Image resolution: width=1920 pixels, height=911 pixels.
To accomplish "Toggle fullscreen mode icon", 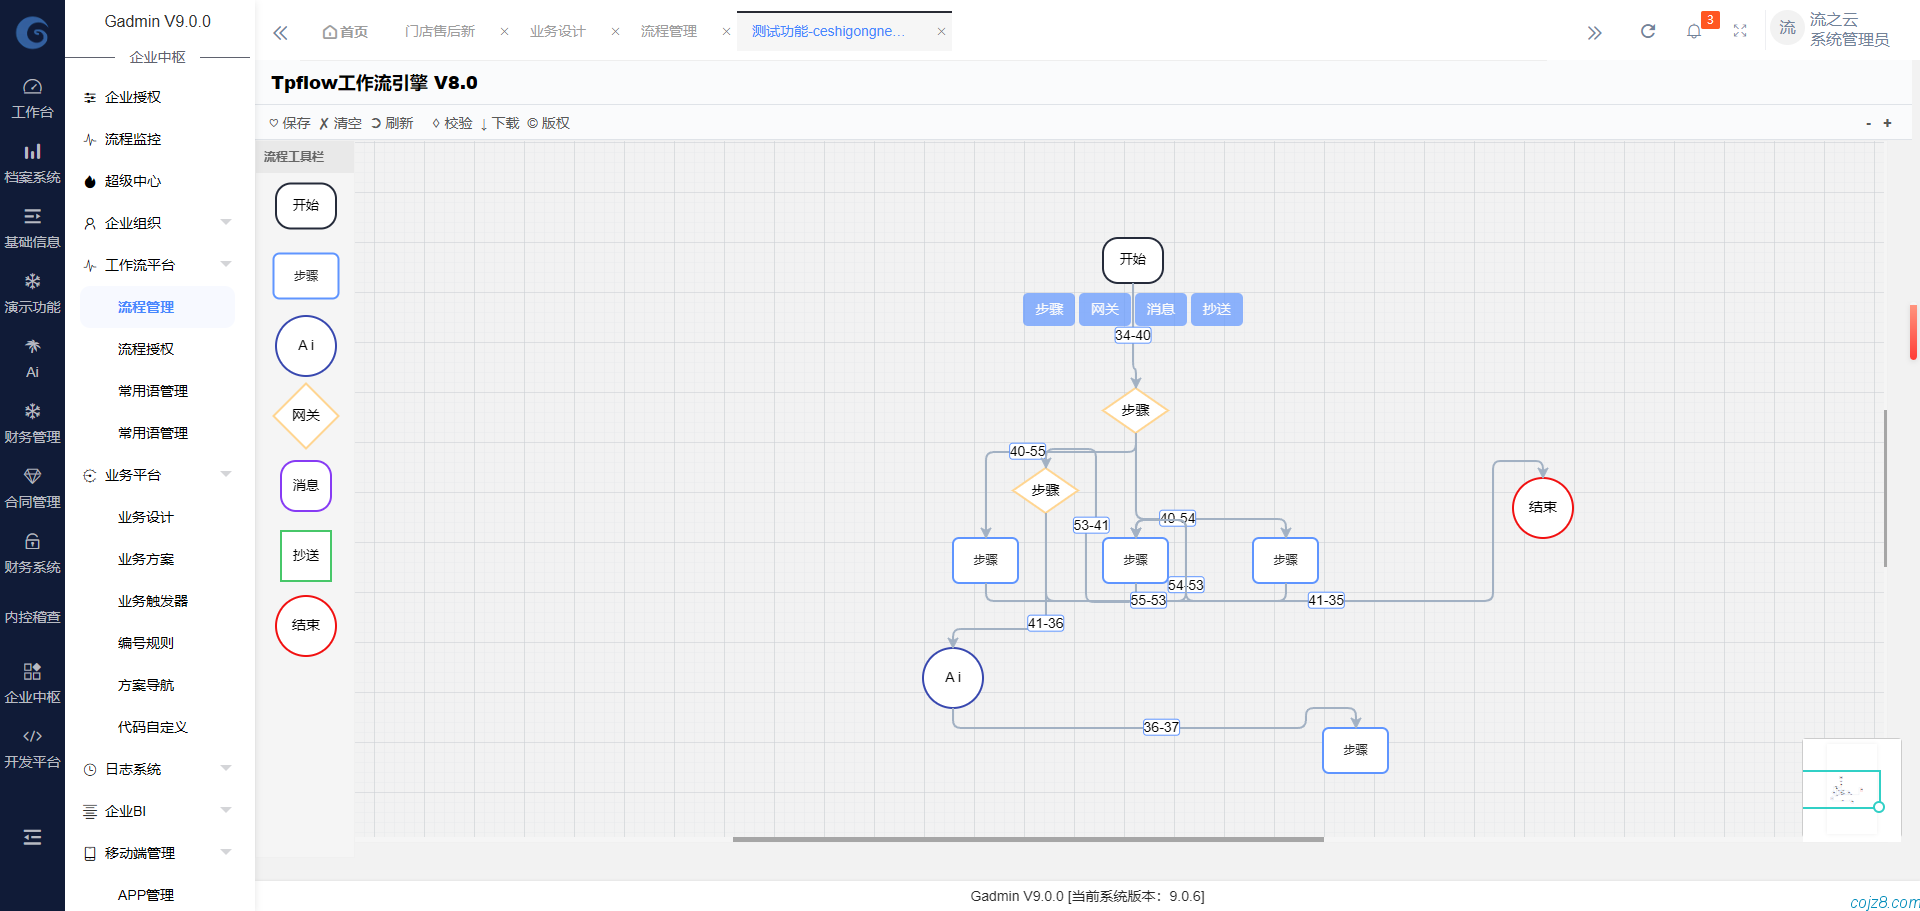I will click(1740, 32).
